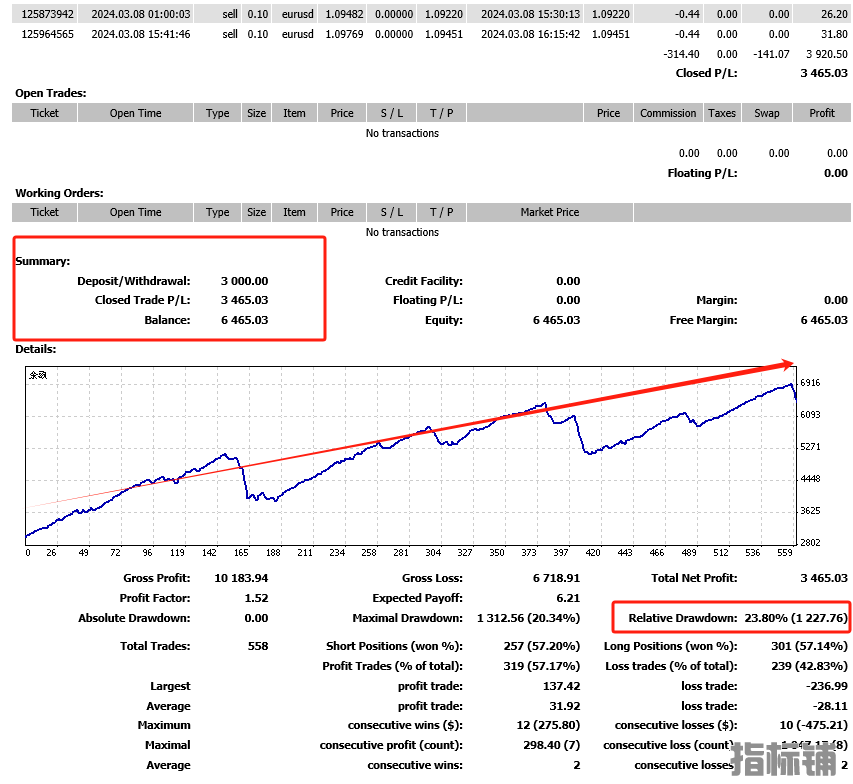Viewport: 853px width, 784px height.
Task: Select Profit Factor value 1.52
Action: [x=256, y=598]
